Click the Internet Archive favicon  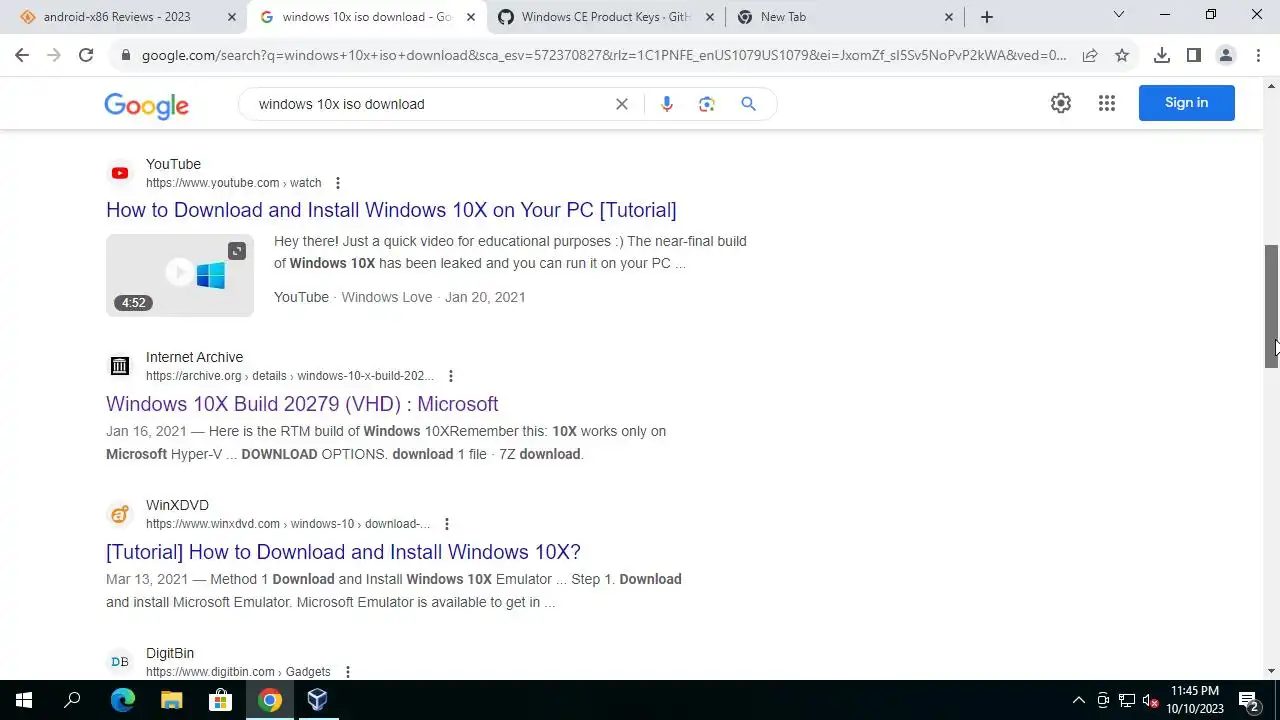click(x=120, y=366)
